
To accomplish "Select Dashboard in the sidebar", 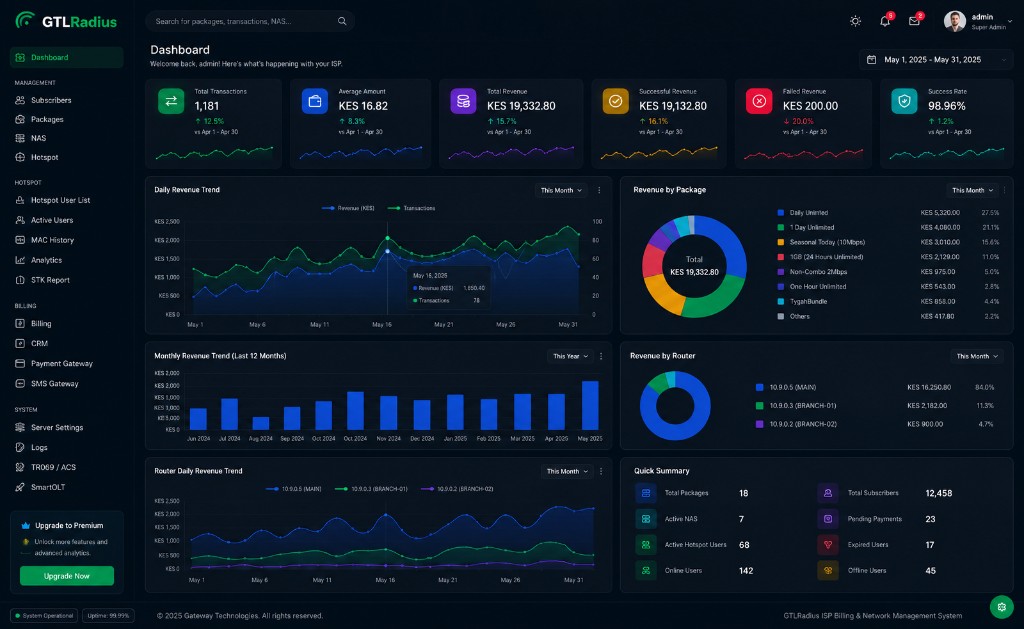I will tap(67, 57).
